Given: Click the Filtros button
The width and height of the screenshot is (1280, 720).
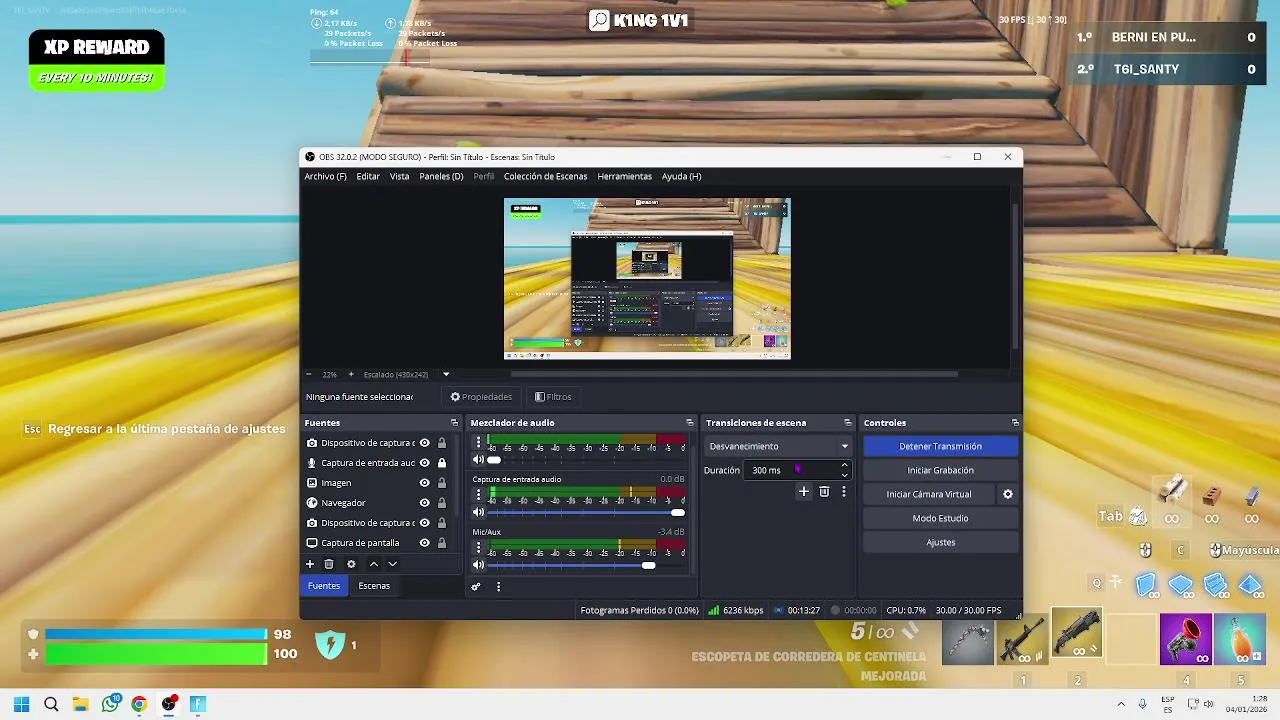Looking at the screenshot, I should 553,397.
